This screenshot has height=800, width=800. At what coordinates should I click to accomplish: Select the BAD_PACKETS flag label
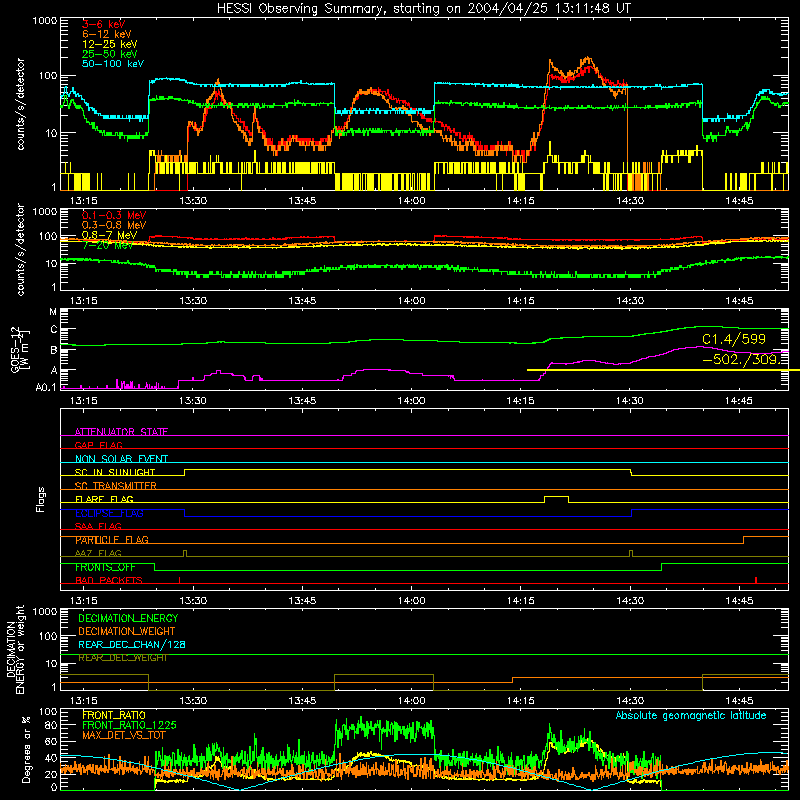(109, 580)
